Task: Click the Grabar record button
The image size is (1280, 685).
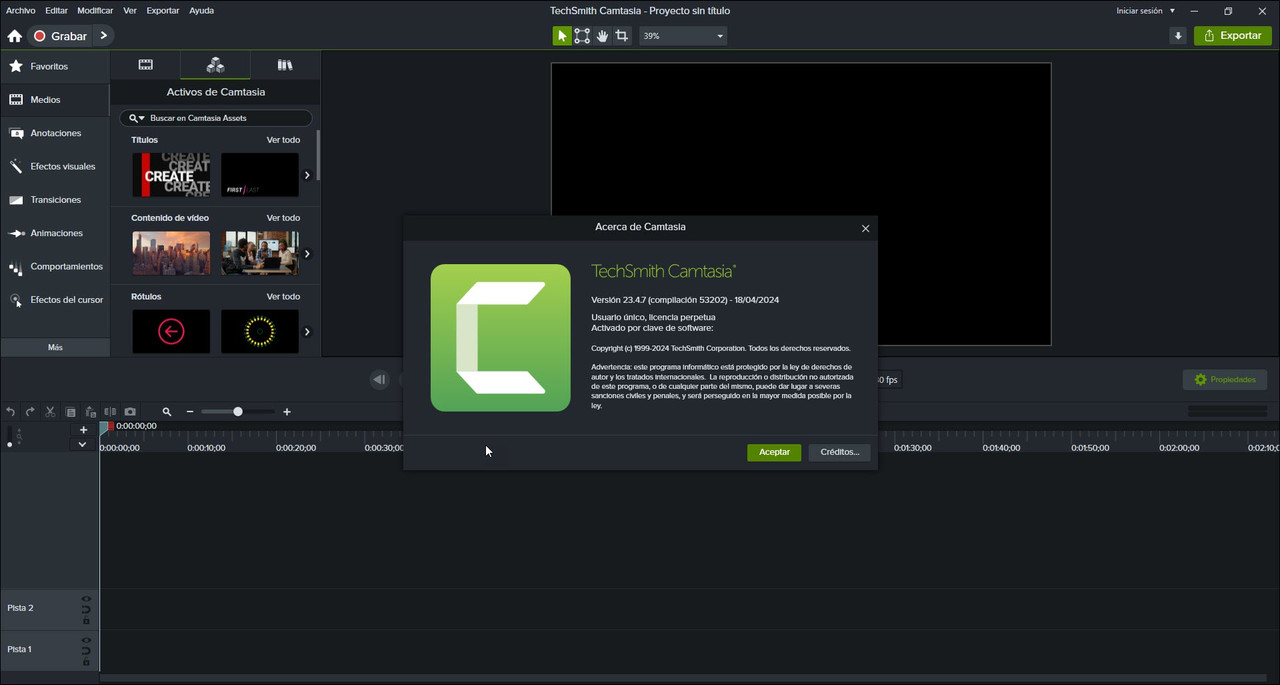Action: tap(60, 36)
